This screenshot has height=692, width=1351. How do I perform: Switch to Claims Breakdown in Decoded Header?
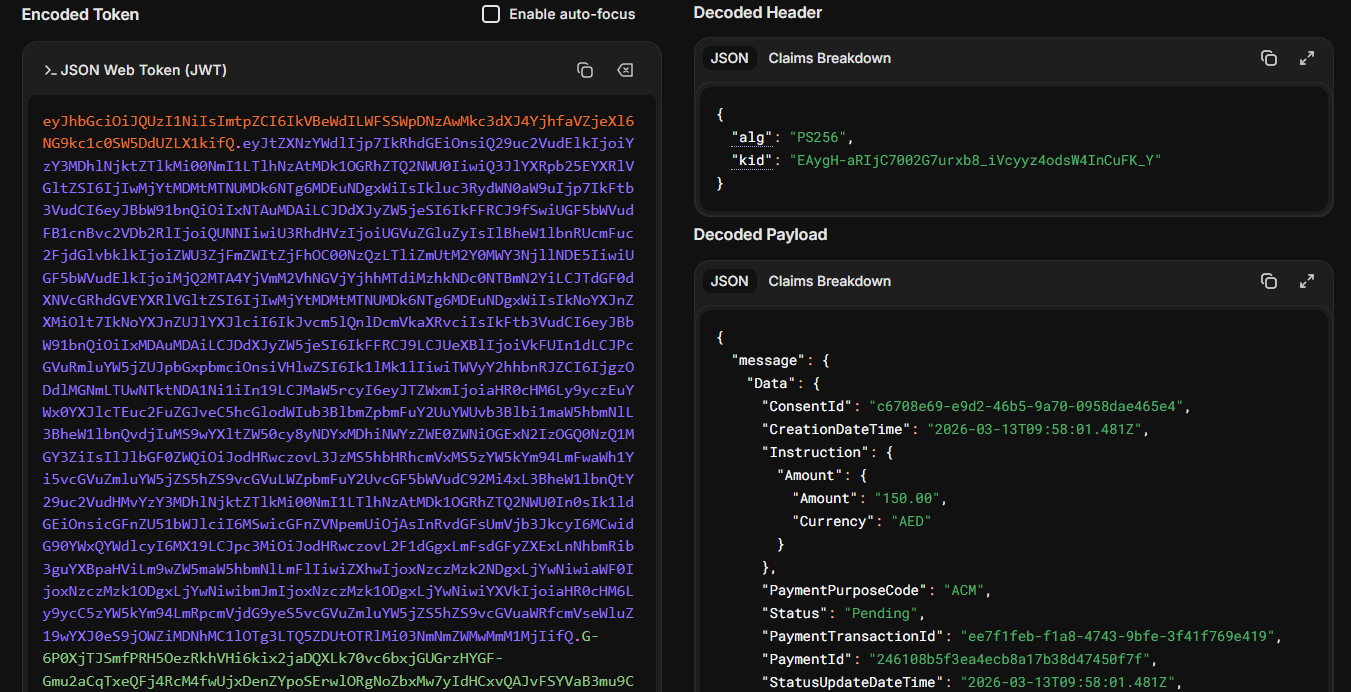pyautogui.click(x=829, y=58)
